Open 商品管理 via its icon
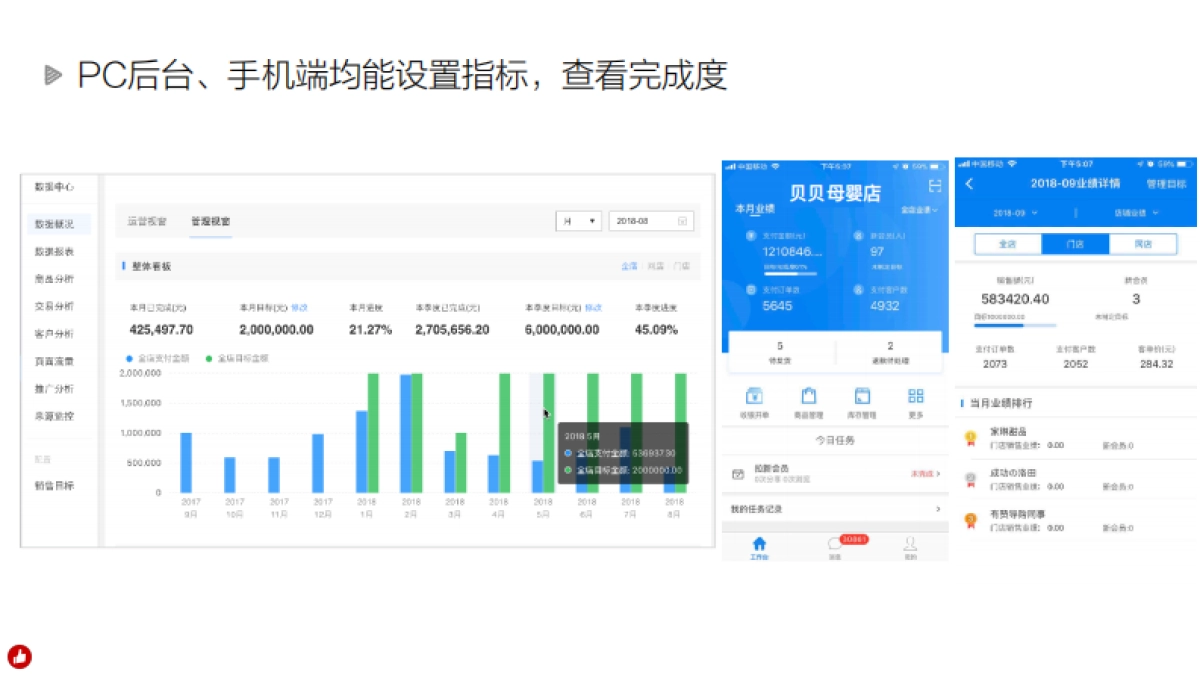This screenshot has height=675, width=1200. [x=809, y=396]
